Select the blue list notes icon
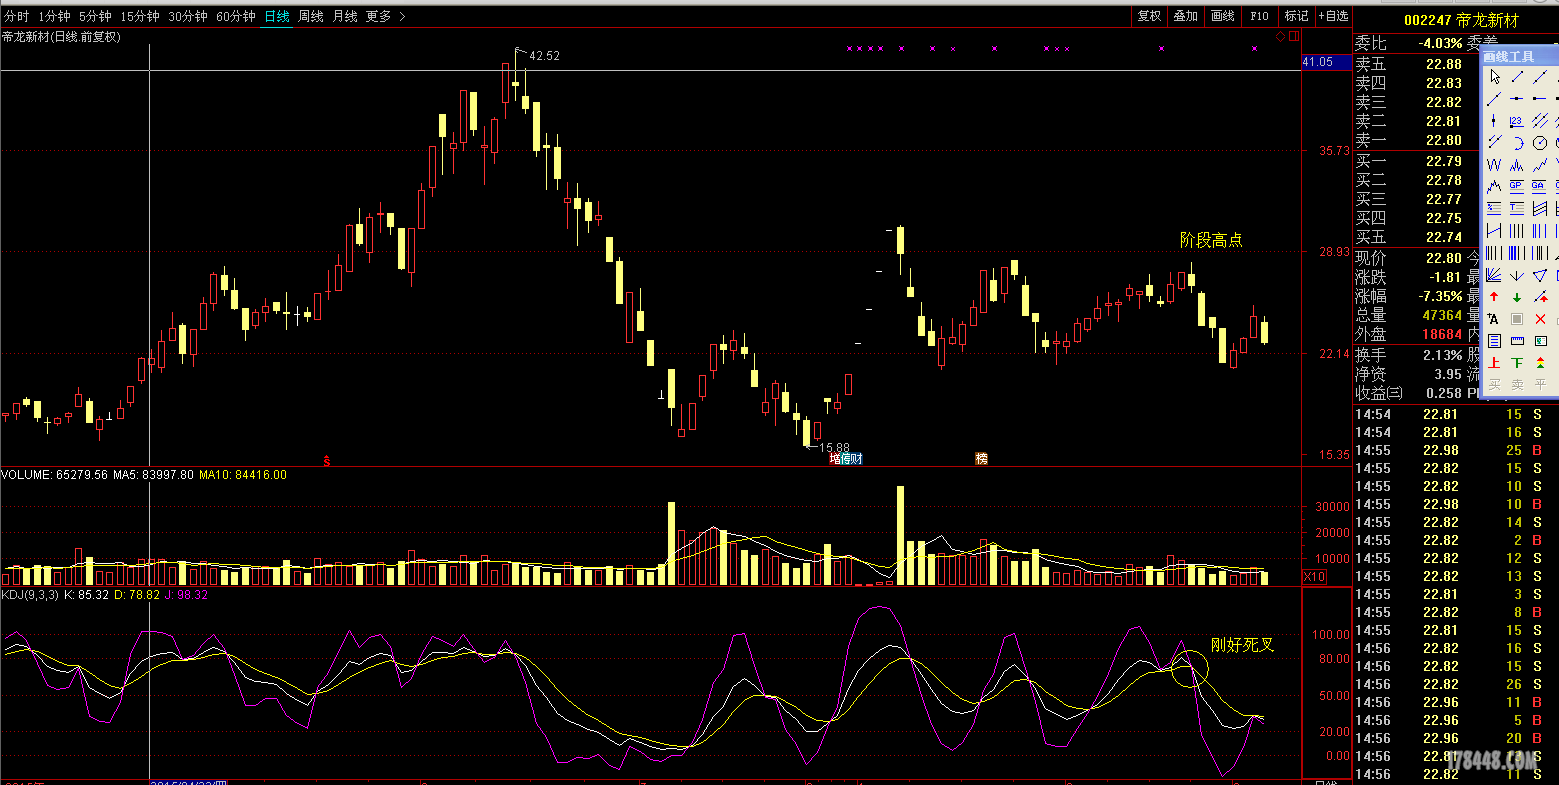1559x785 pixels. pyautogui.click(x=1494, y=341)
